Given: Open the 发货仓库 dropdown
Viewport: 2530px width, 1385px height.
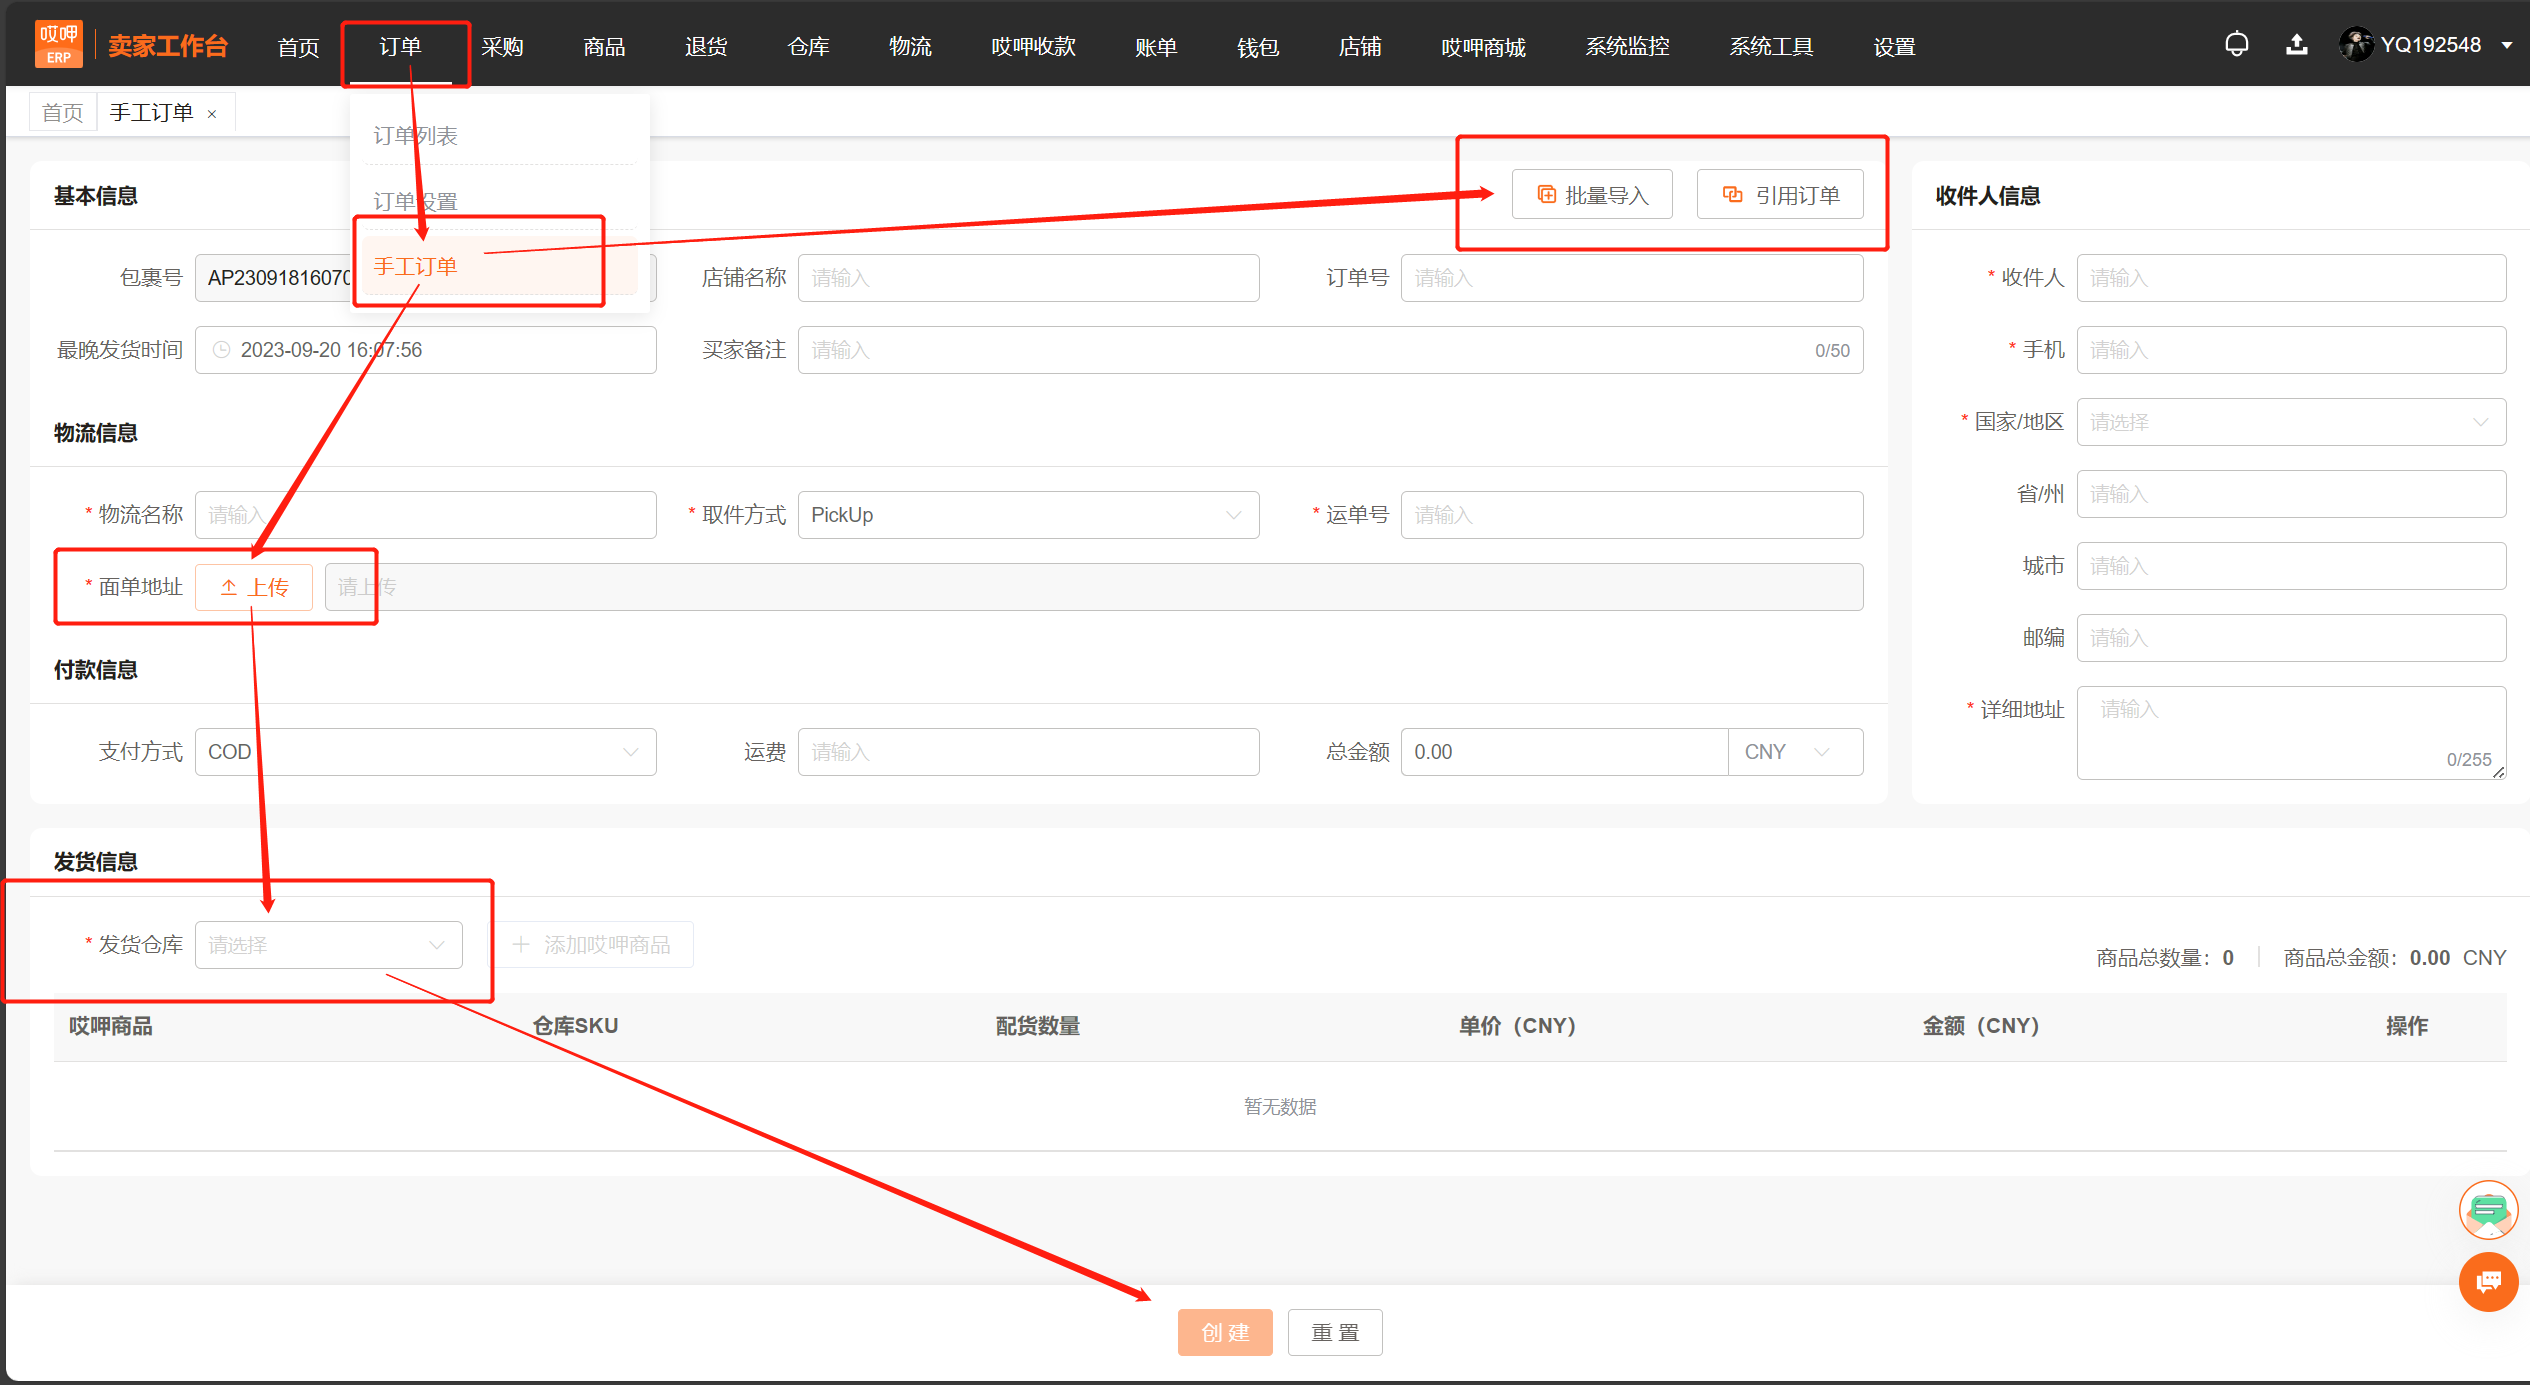Looking at the screenshot, I should [328, 945].
